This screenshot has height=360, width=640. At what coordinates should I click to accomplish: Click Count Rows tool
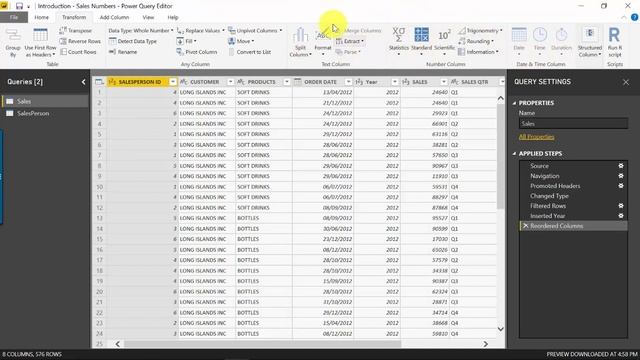tap(78, 52)
